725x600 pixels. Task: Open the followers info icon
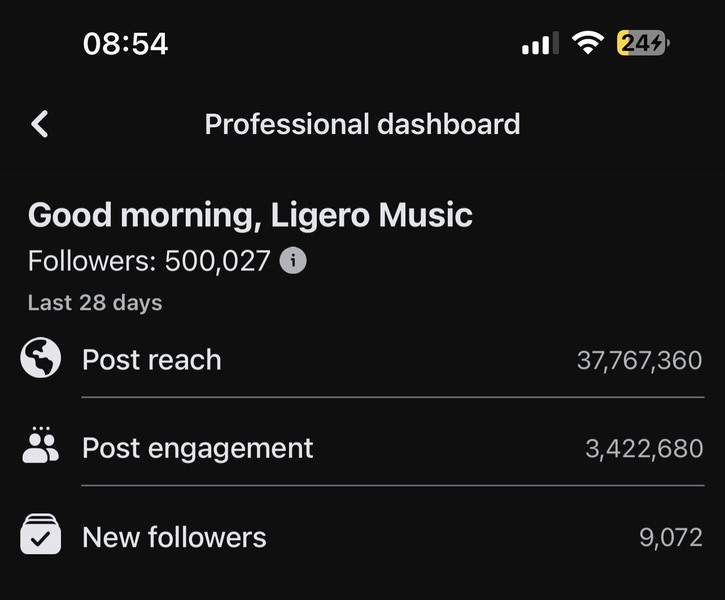293,261
